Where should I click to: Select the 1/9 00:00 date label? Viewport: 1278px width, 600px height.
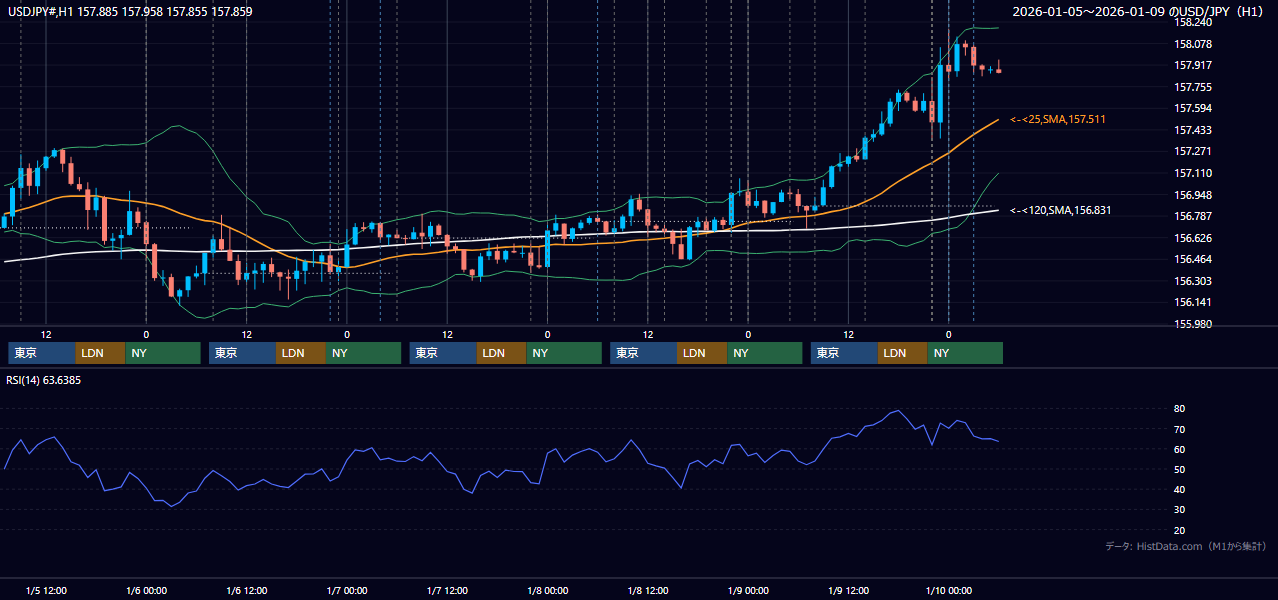(748, 590)
